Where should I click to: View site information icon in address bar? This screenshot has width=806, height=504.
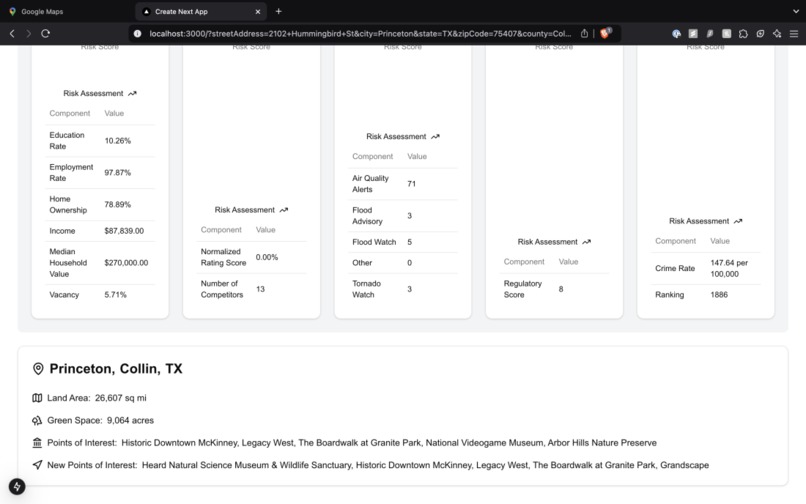coord(137,33)
